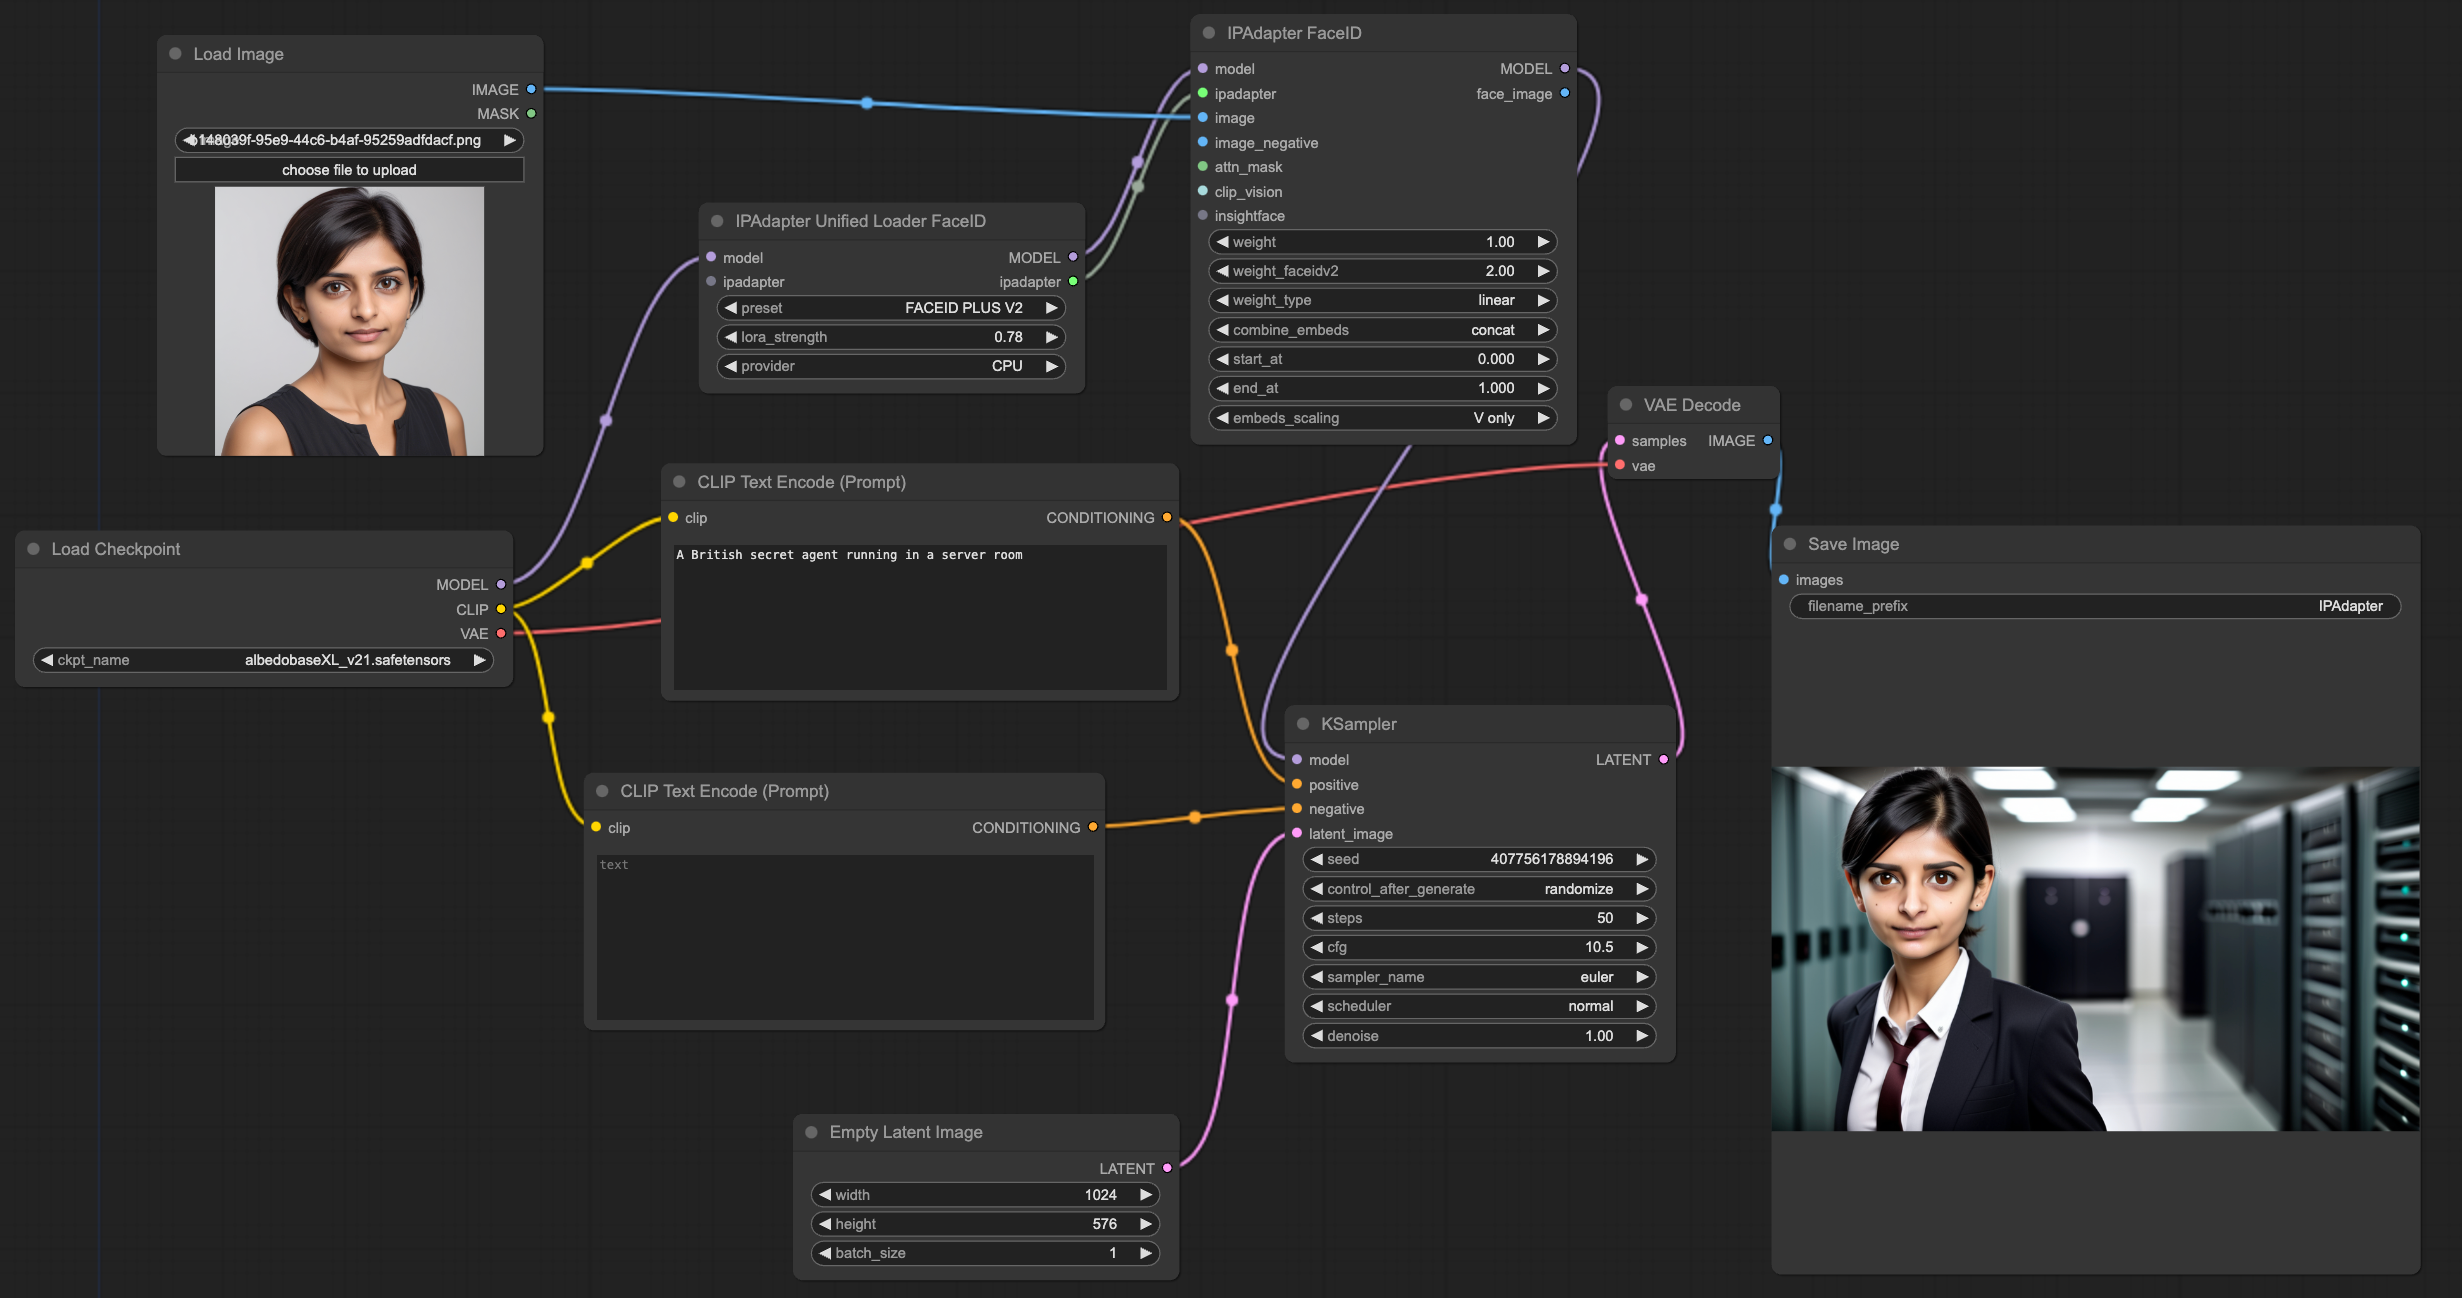
Task: Click the clip input port of the empty-text prompt node
Action: 596,828
